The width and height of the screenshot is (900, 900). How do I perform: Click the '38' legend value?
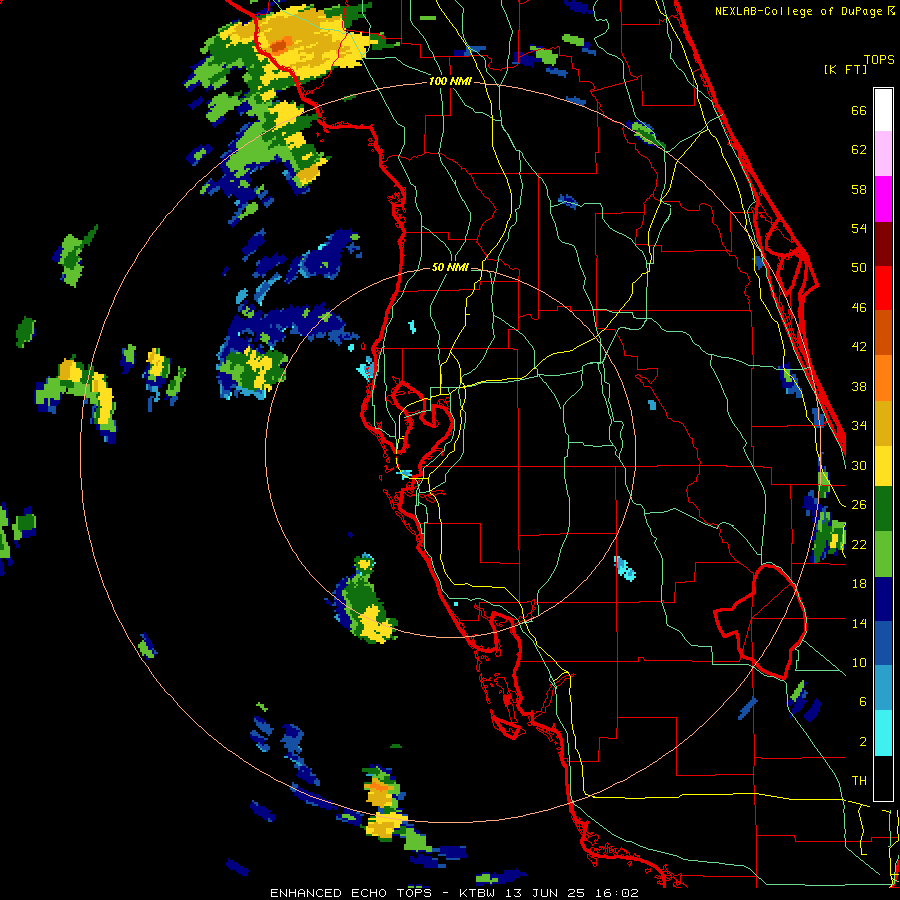tap(859, 386)
